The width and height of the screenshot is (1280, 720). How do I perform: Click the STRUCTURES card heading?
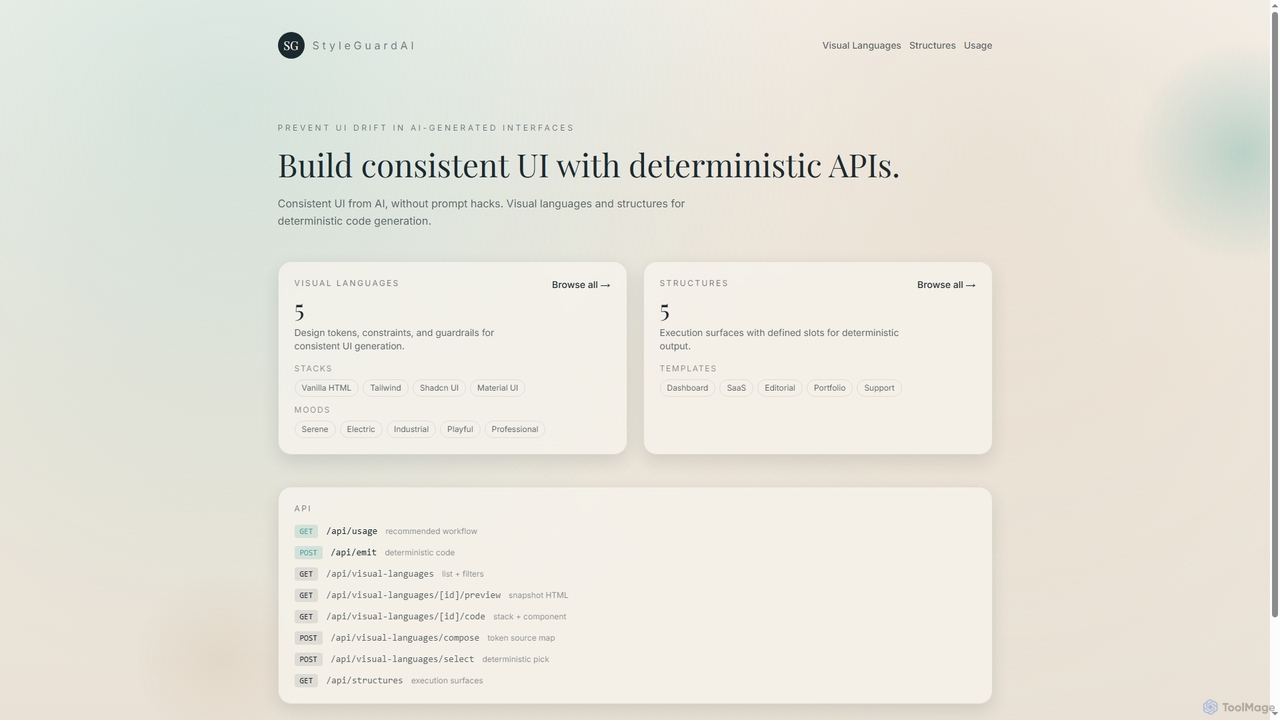tap(694, 284)
